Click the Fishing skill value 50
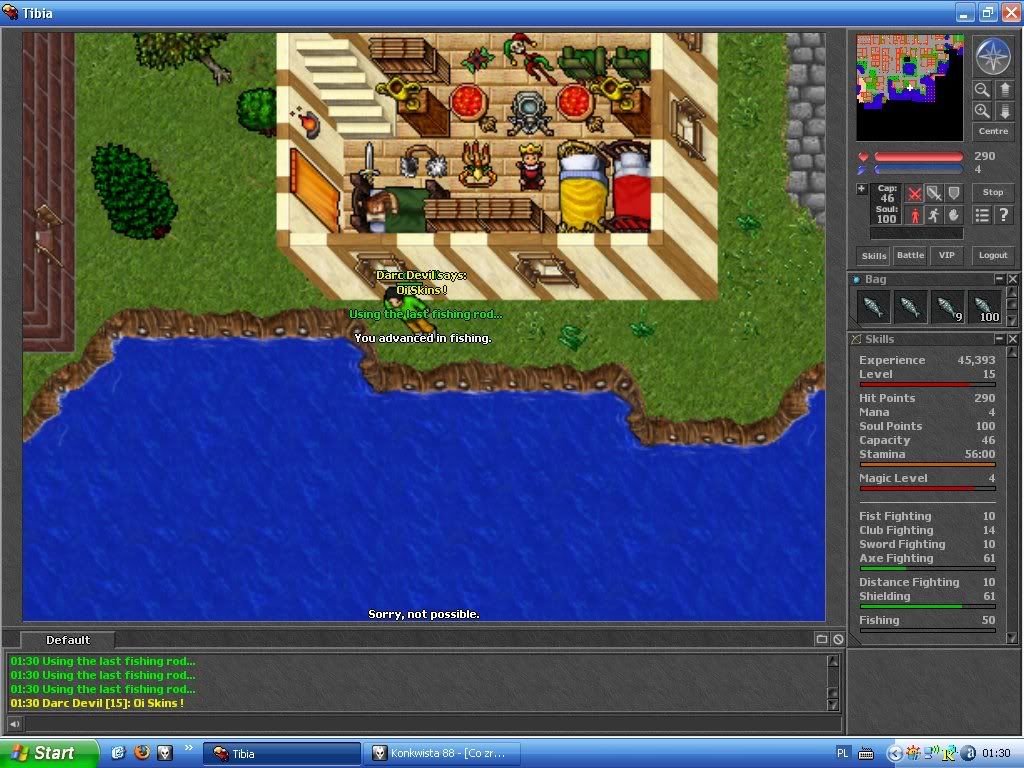The width and height of the screenshot is (1024, 768). [x=989, y=620]
